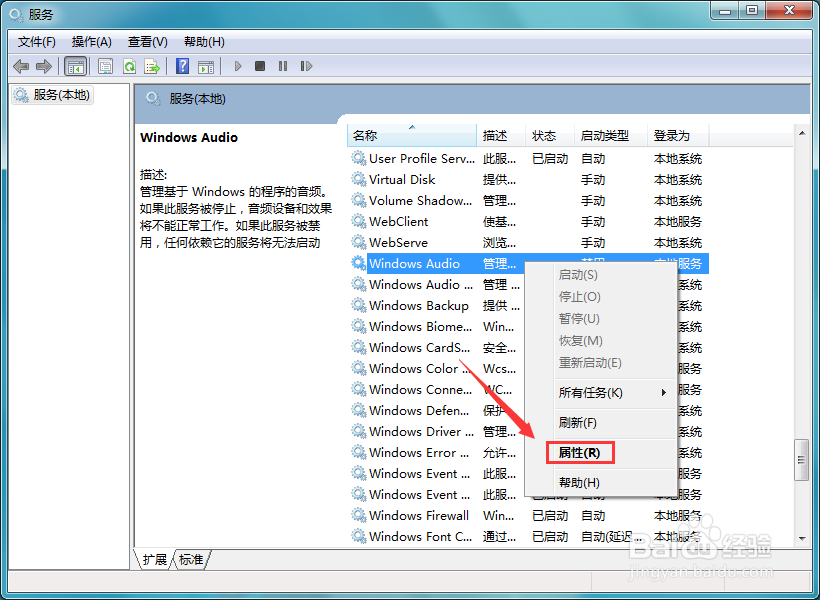Click gear icon beside WebClient
This screenshot has width=820, height=600.
358,221
